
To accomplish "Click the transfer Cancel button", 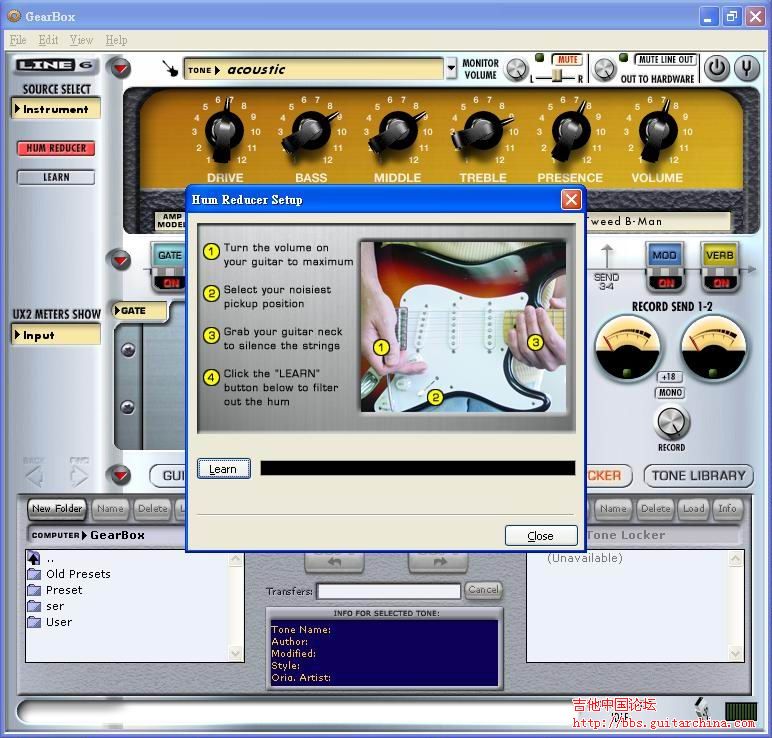I will pos(483,590).
